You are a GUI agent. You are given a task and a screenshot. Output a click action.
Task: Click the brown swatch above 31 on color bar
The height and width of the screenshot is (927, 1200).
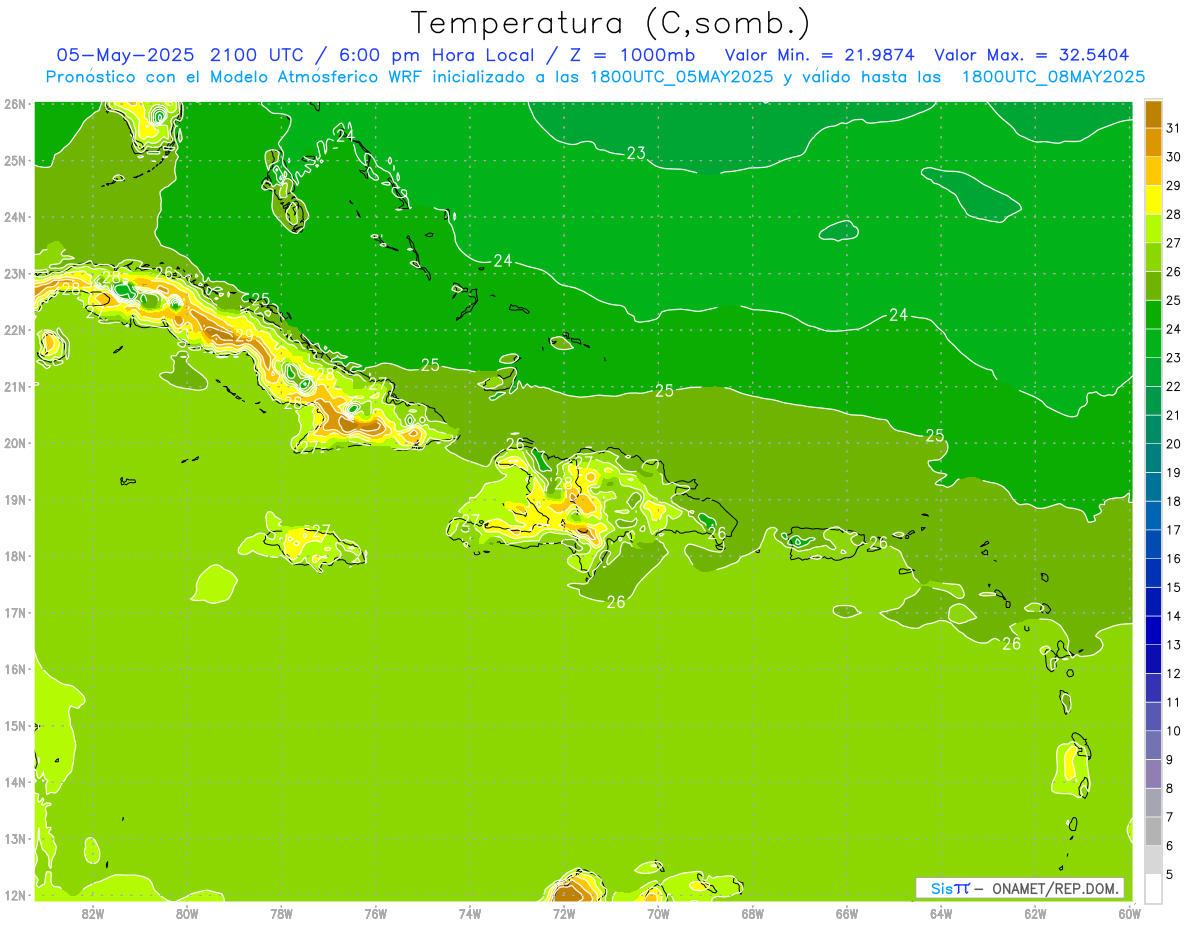1153,114
